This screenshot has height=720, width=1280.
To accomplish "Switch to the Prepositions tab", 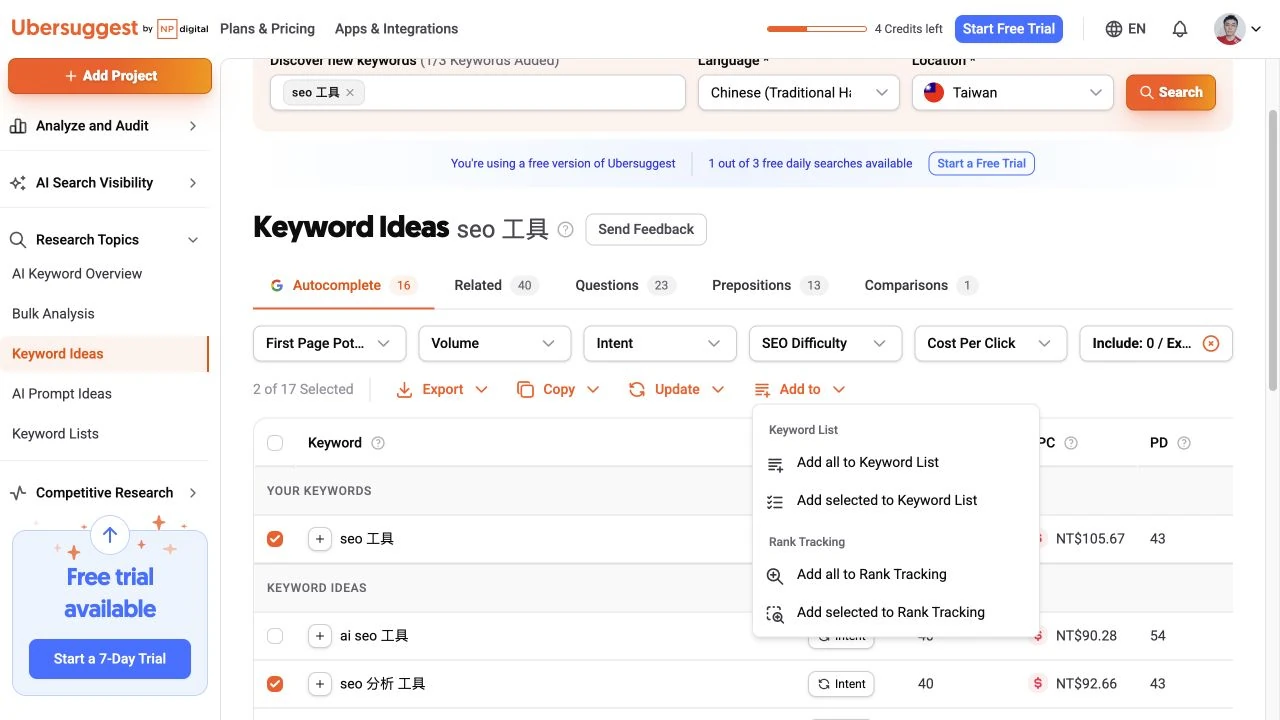I will pos(770,286).
